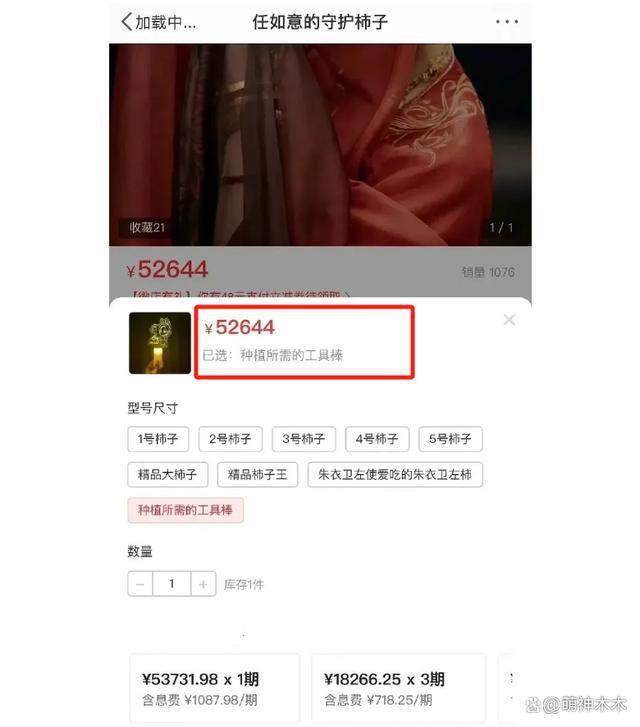This screenshot has width=640, height=727.
Task: Tap the red robe product image
Action: pos(320,145)
